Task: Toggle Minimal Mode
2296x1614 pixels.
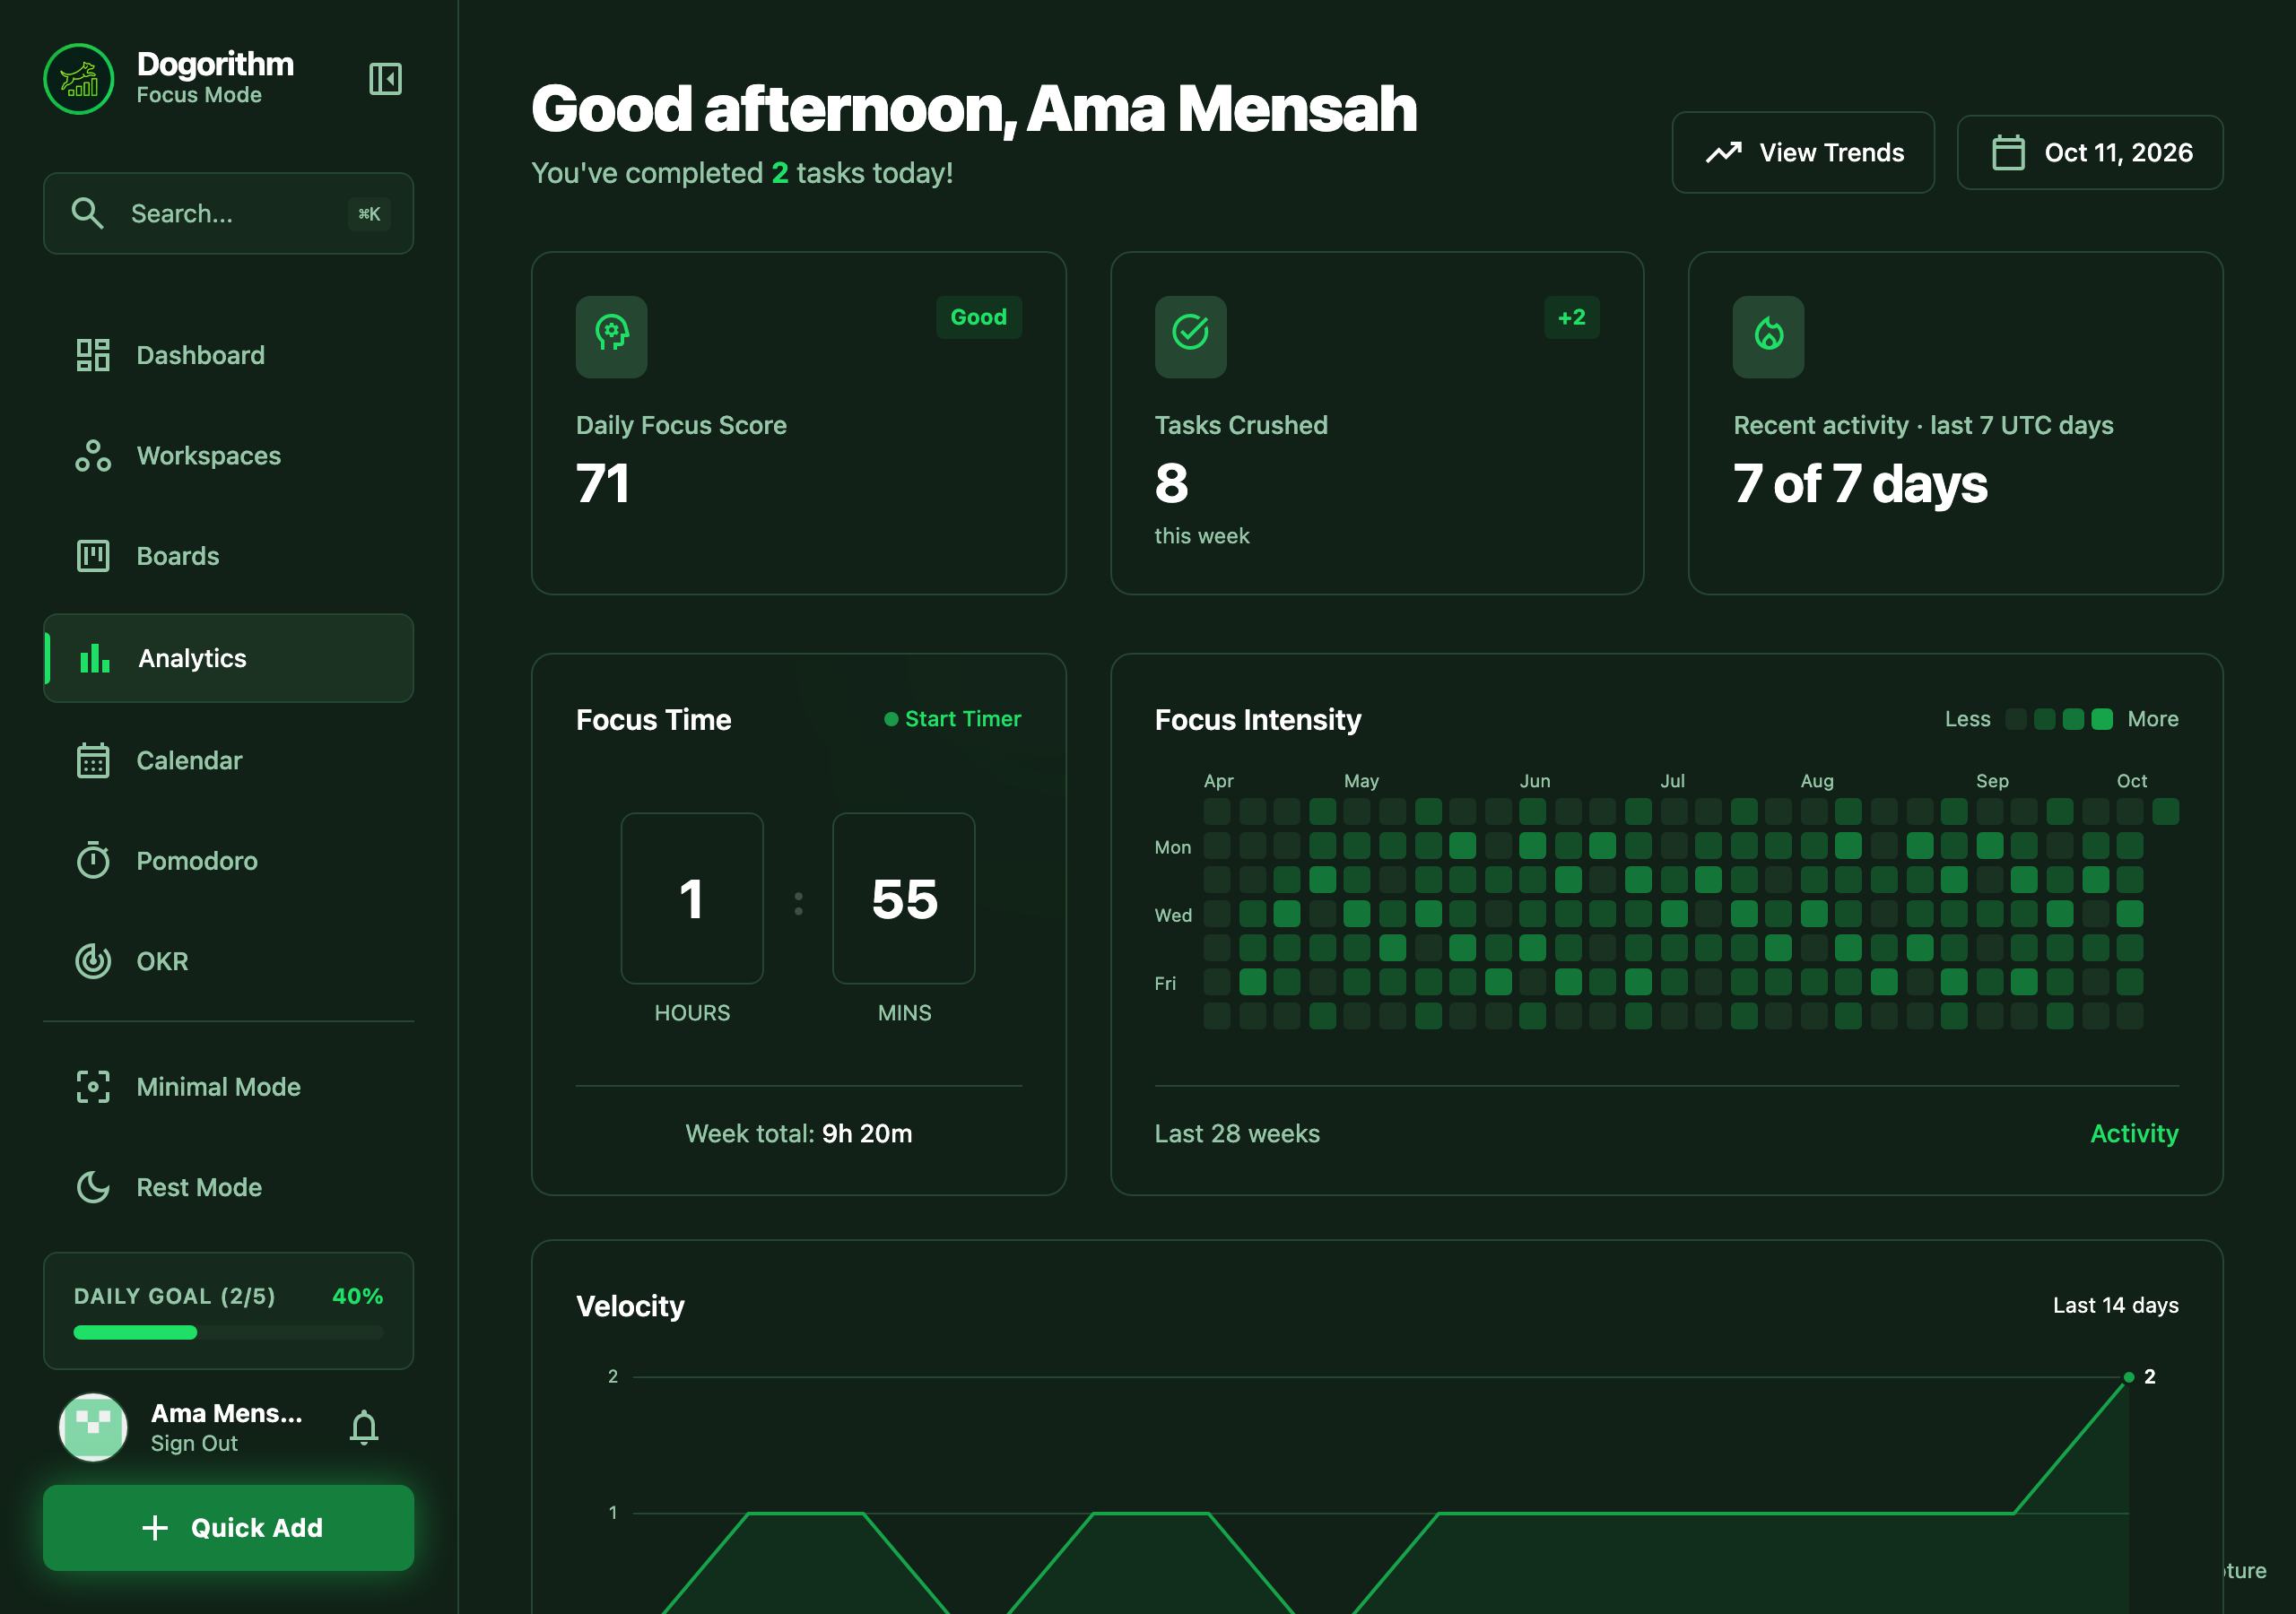Action: [x=228, y=1087]
